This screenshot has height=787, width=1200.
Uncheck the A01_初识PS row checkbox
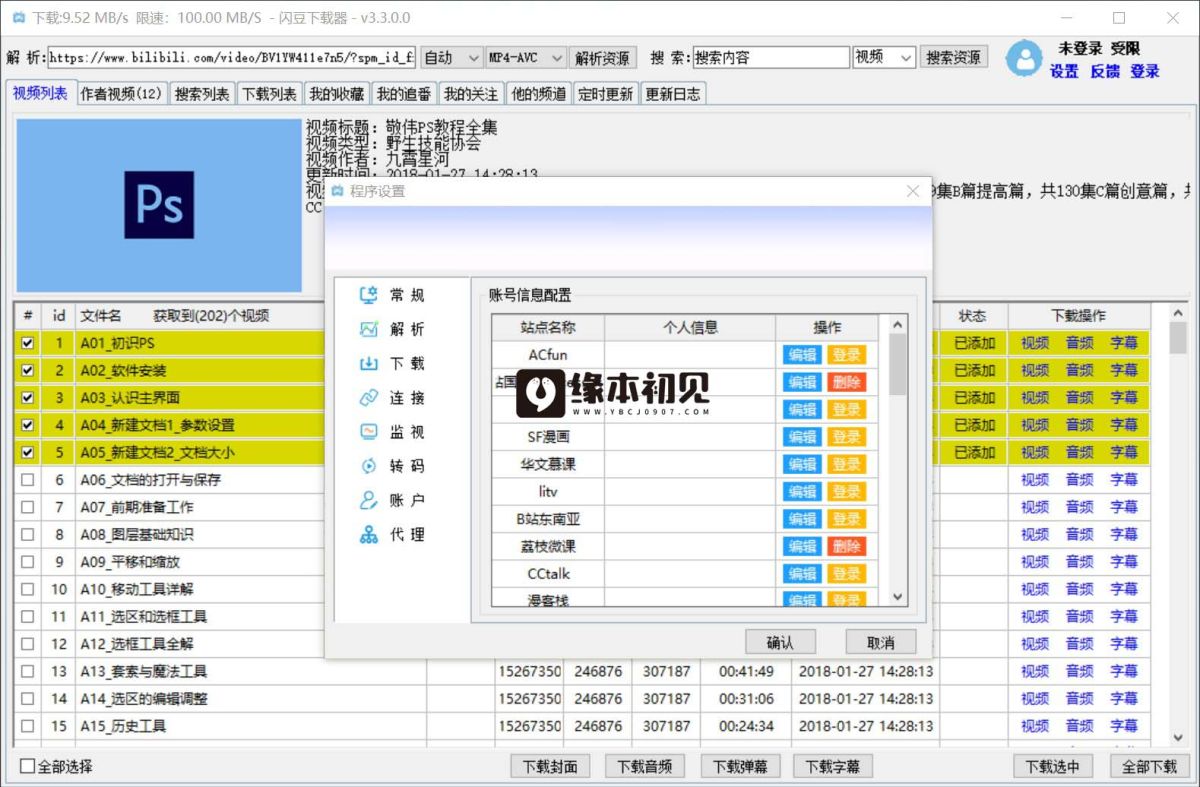coord(28,343)
